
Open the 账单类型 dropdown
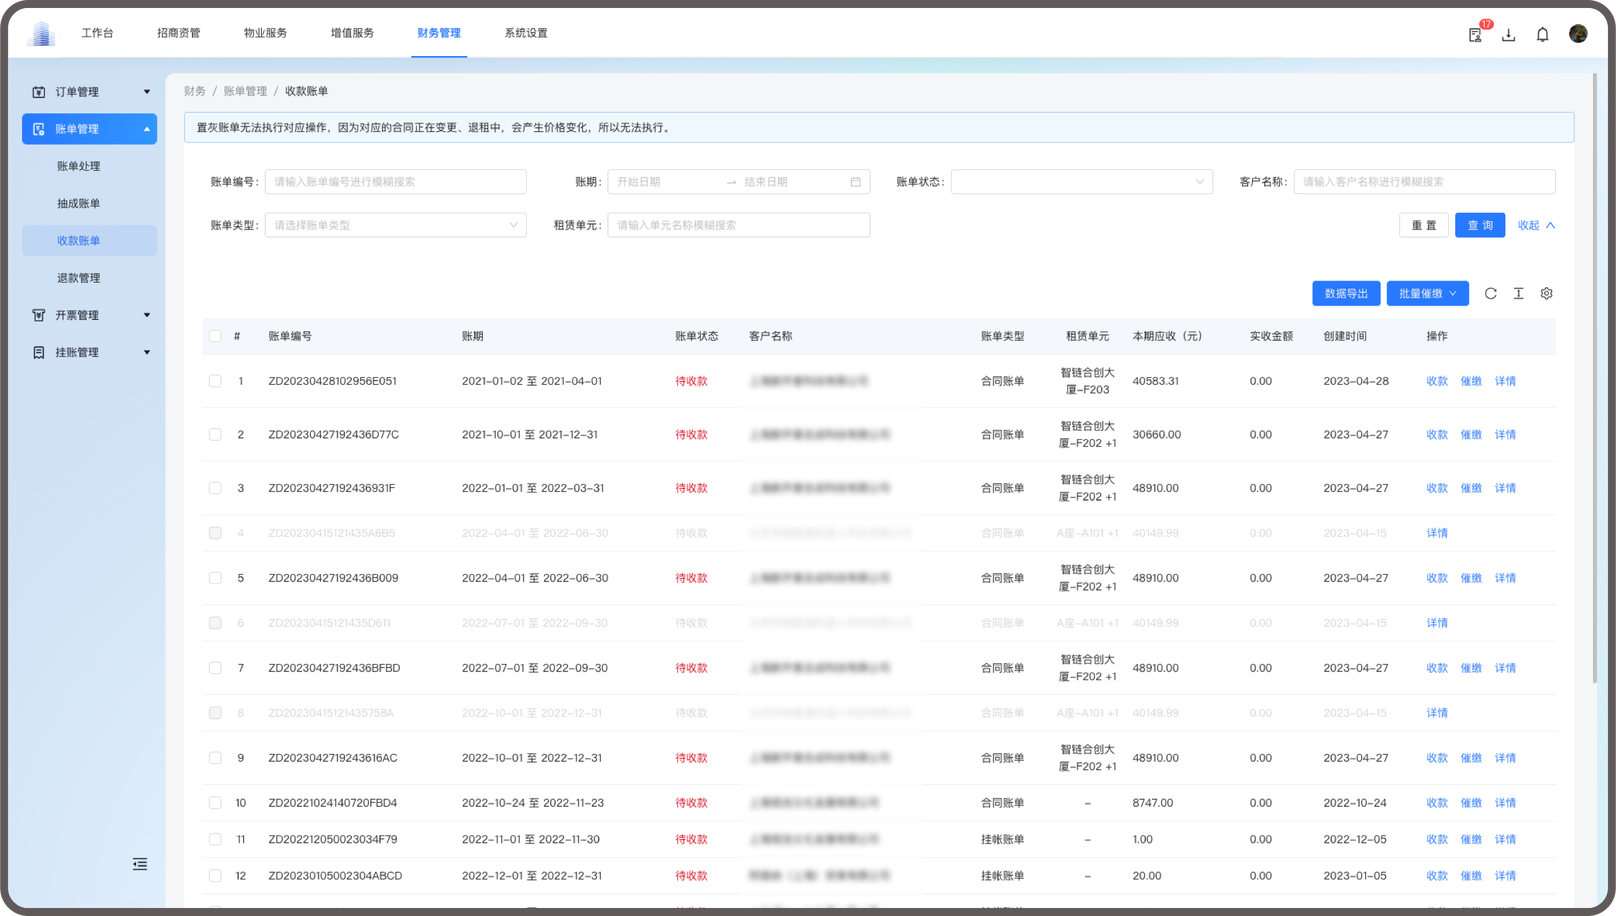click(x=395, y=225)
